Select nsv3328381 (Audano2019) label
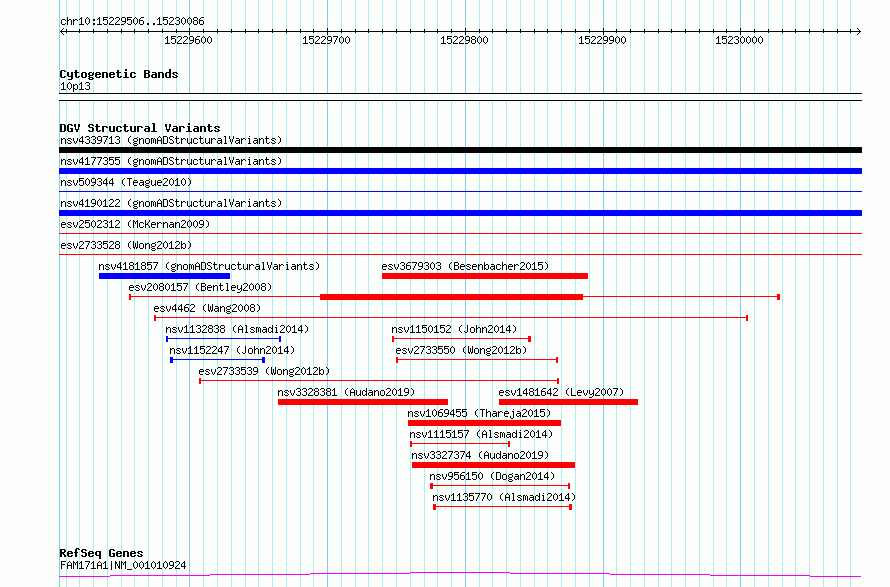Screen dimensions: 890x587 [x=346, y=392]
